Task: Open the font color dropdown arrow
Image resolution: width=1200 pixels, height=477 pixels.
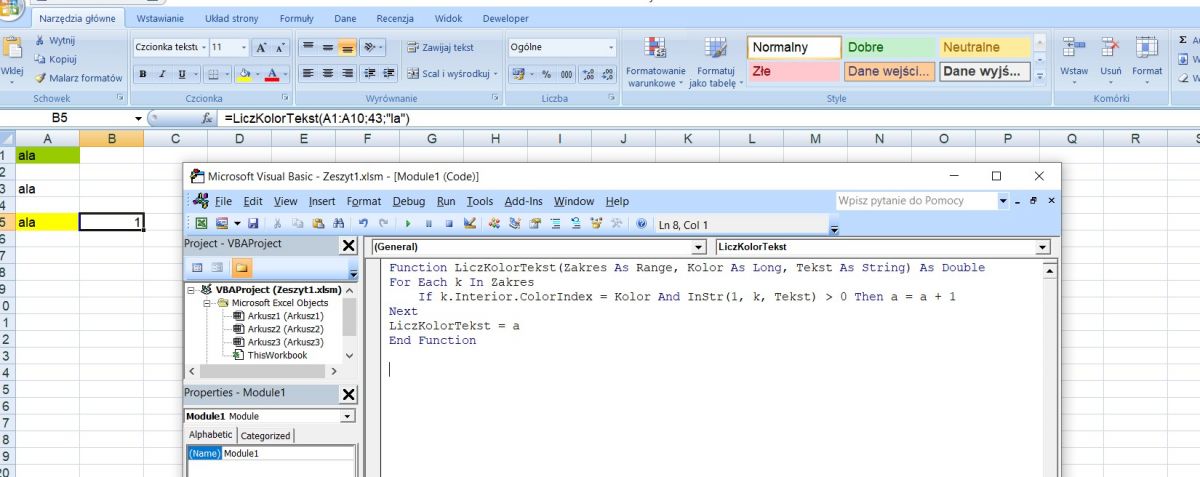Action: pos(285,74)
